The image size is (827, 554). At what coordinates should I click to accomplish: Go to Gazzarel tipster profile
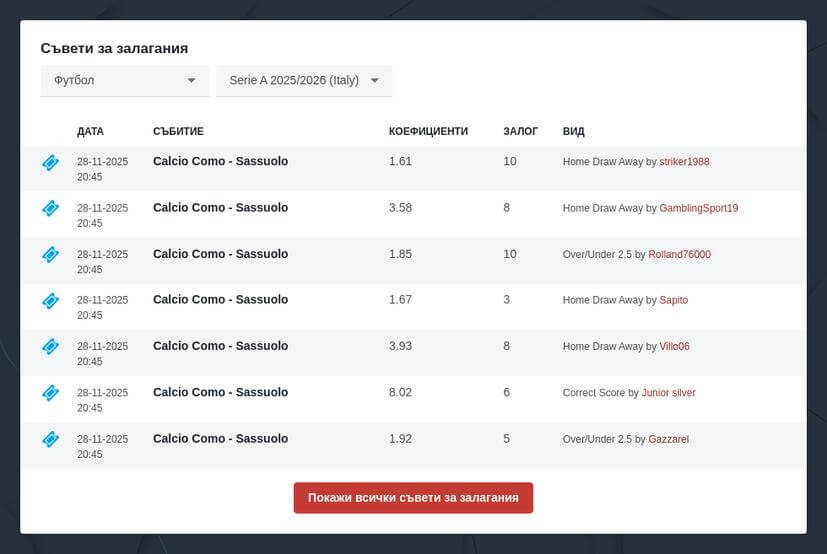(x=668, y=439)
